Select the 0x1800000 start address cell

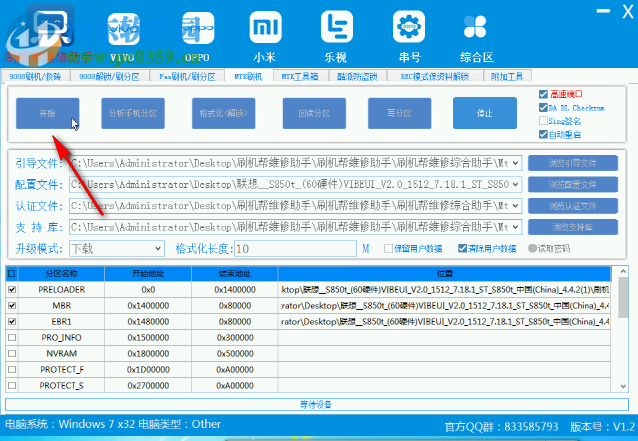coord(148,354)
